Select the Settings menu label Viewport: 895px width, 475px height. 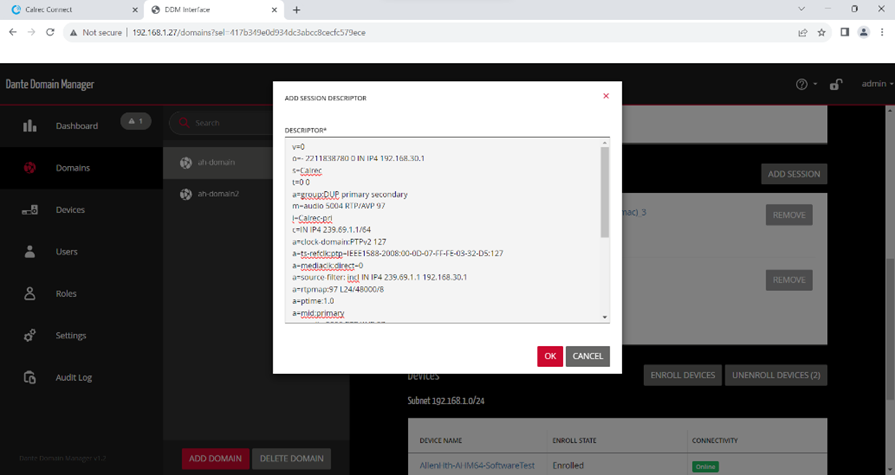(71, 335)
